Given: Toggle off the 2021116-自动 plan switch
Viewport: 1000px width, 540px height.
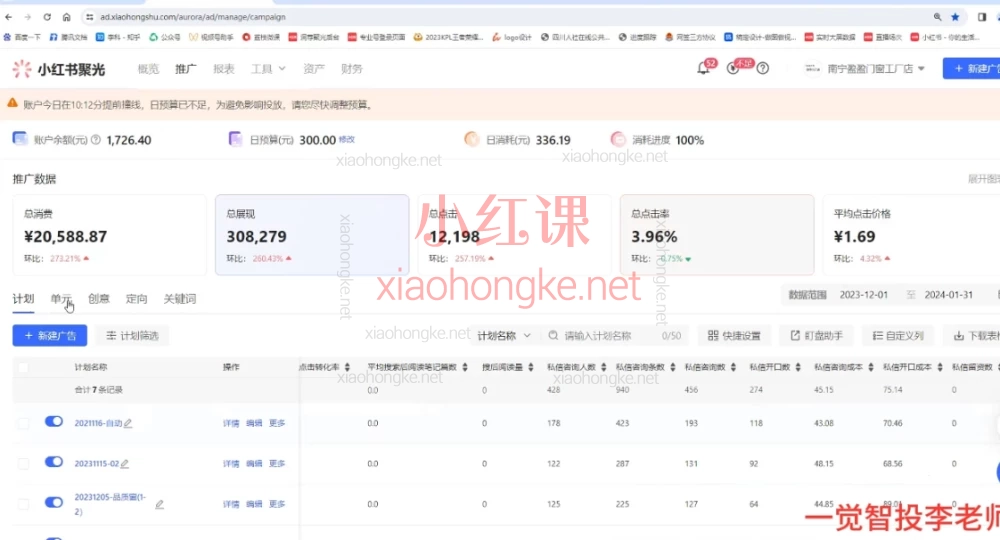Looking at the screenshot, I should 54,421.
